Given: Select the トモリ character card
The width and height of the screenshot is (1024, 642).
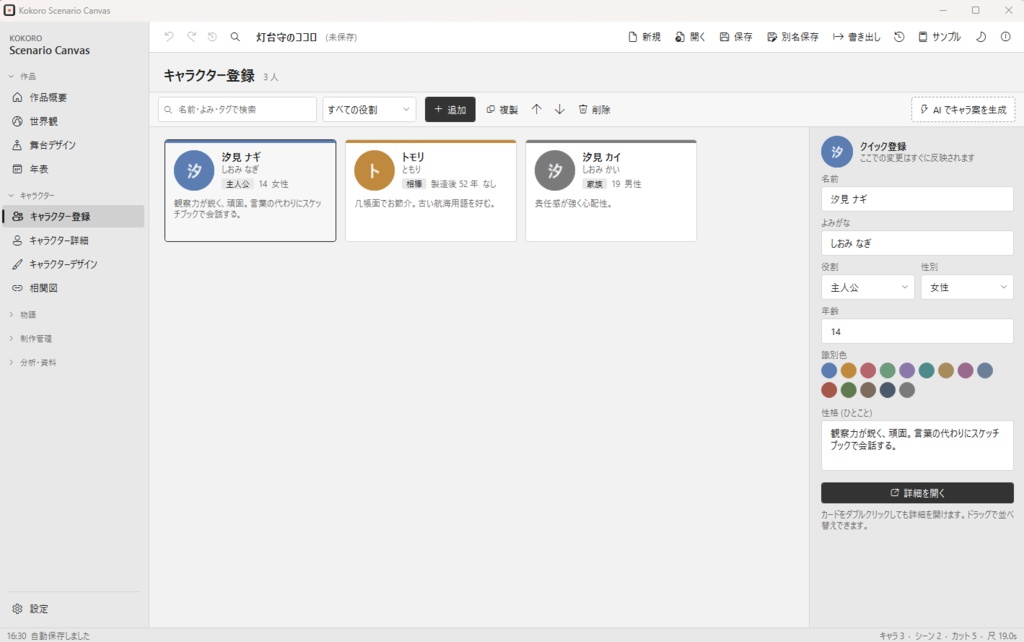Looking at the screenshot, I should [430, 191].
